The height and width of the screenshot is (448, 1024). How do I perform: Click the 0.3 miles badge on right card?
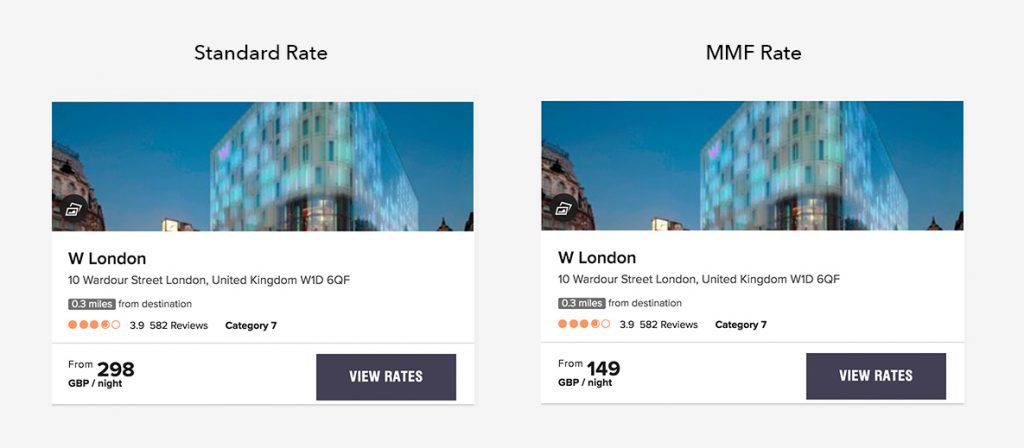click(x=582, y=304)
